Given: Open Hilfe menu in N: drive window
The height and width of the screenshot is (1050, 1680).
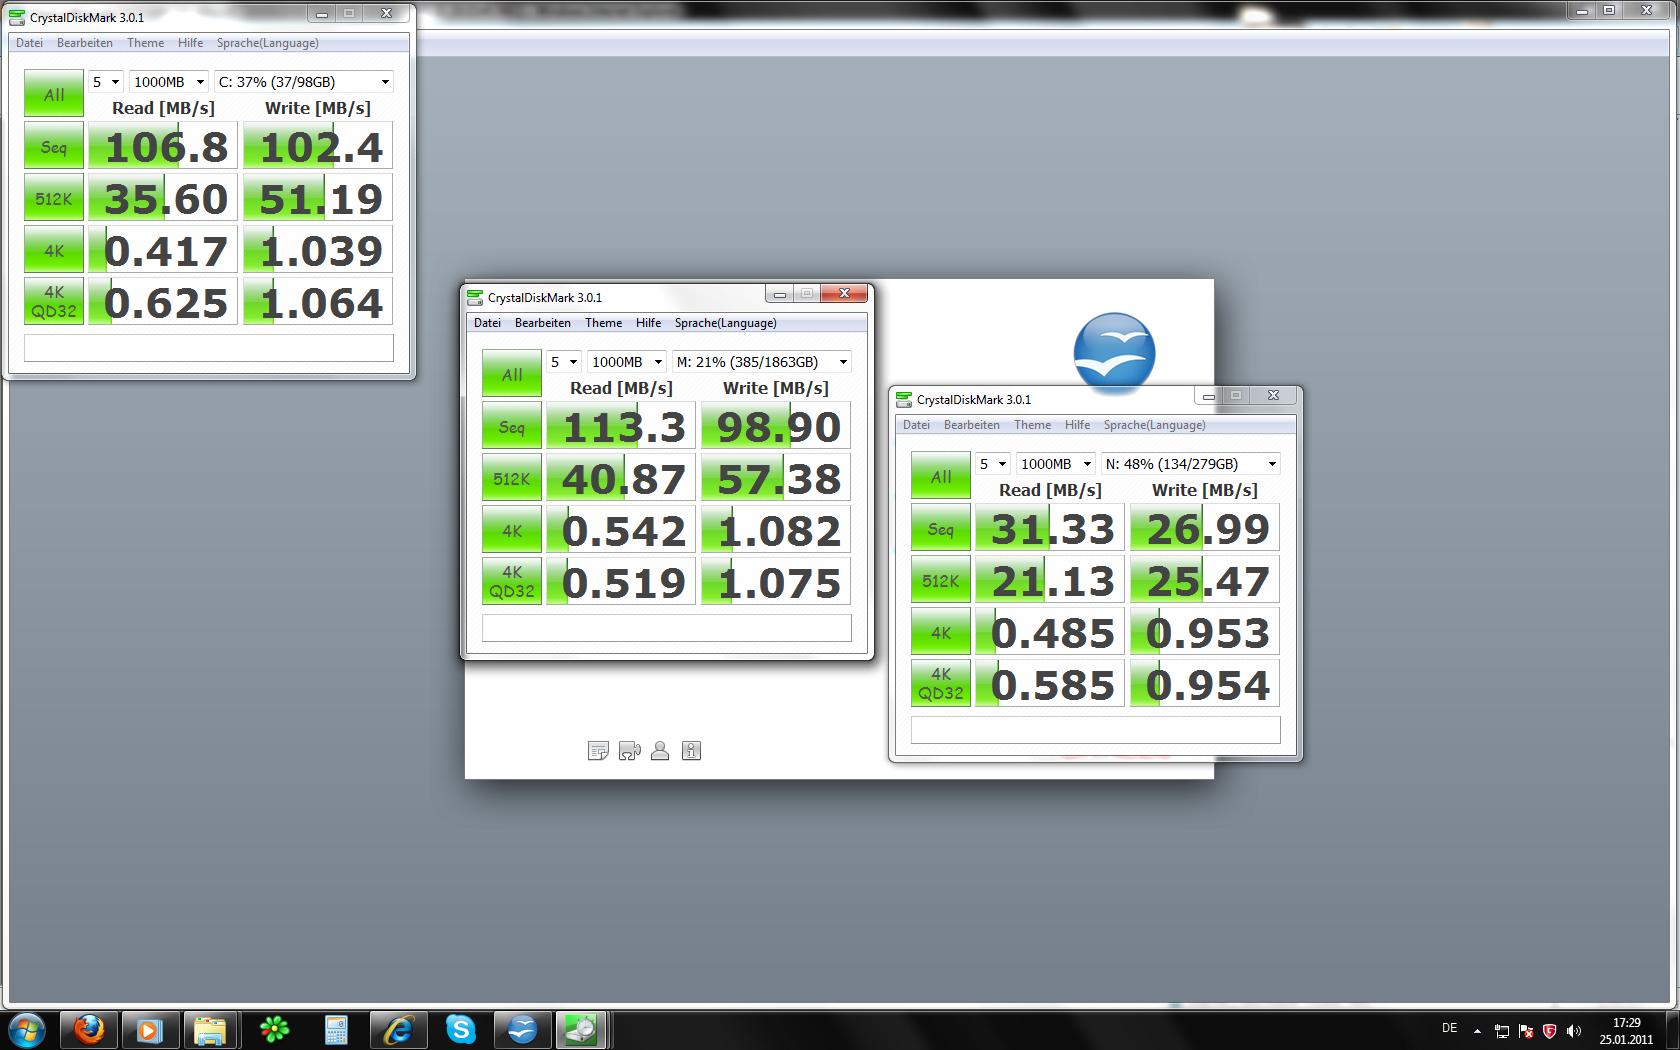Looking at the screenshot, I should (x=1077, y=425).
